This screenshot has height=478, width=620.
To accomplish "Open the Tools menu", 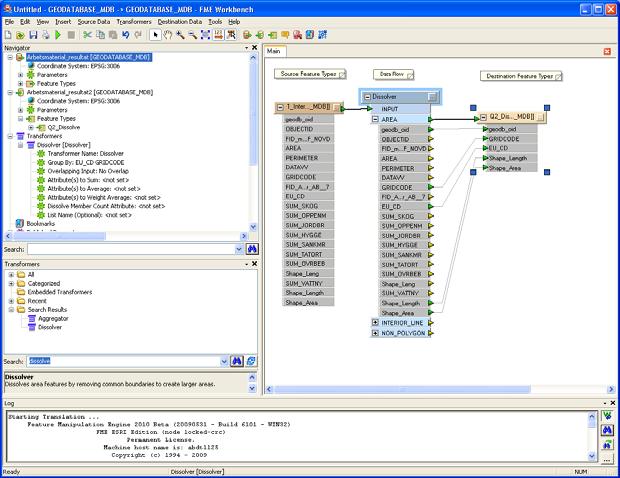I will tap(215, 22).
